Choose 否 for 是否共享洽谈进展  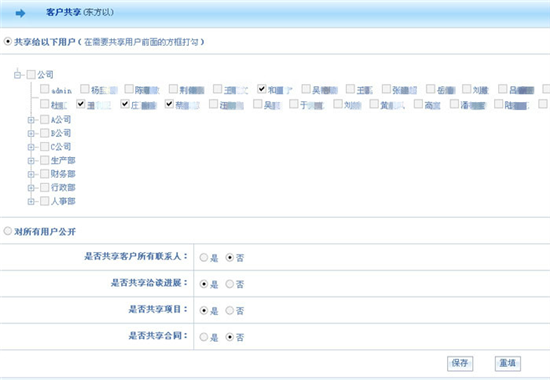click(229, 284)
